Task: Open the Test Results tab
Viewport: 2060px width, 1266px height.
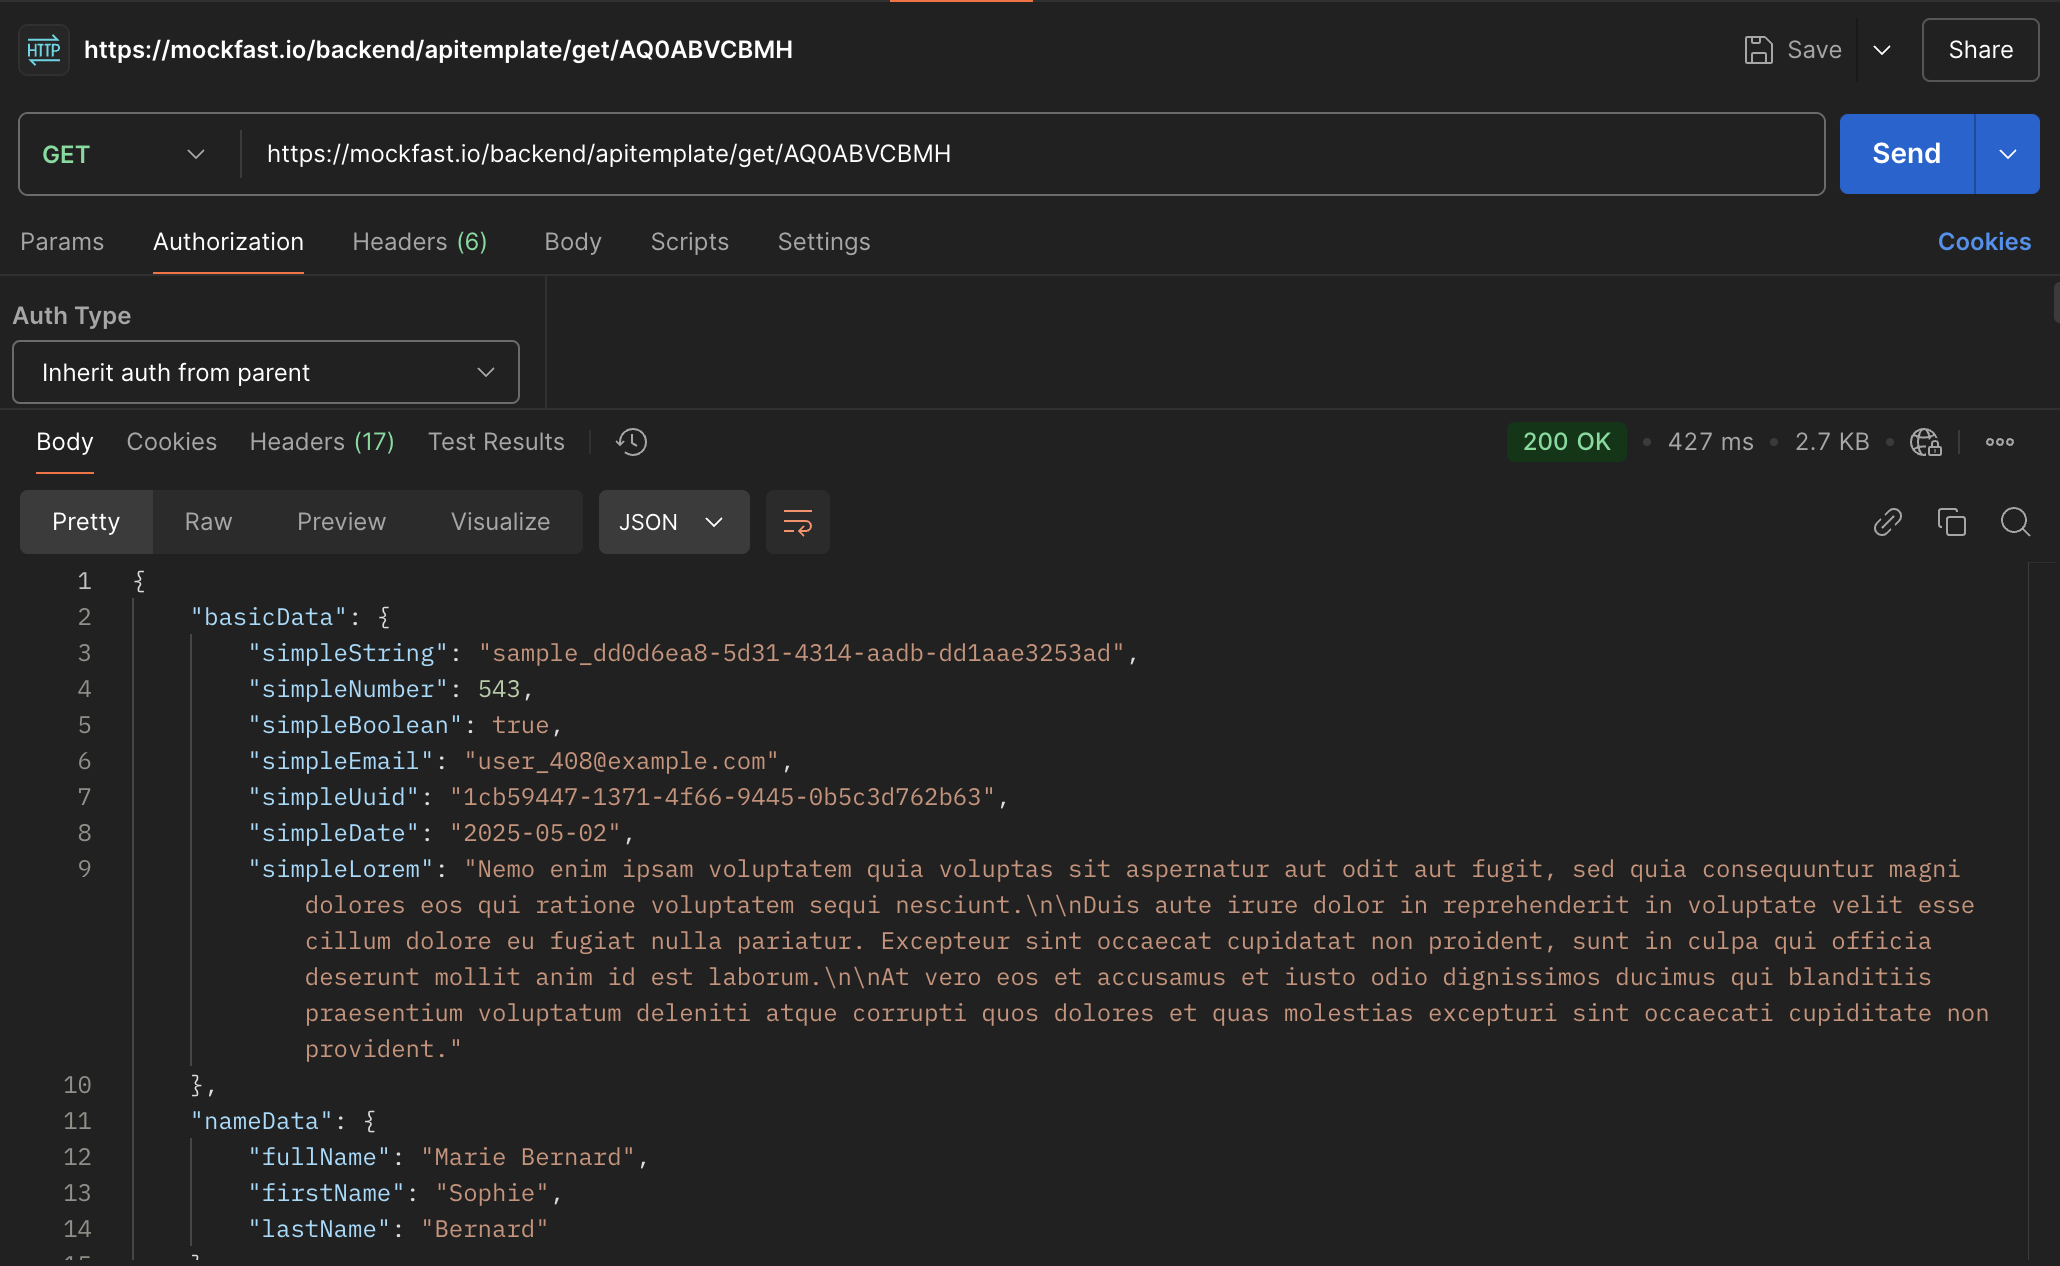Action: (496, 442)
